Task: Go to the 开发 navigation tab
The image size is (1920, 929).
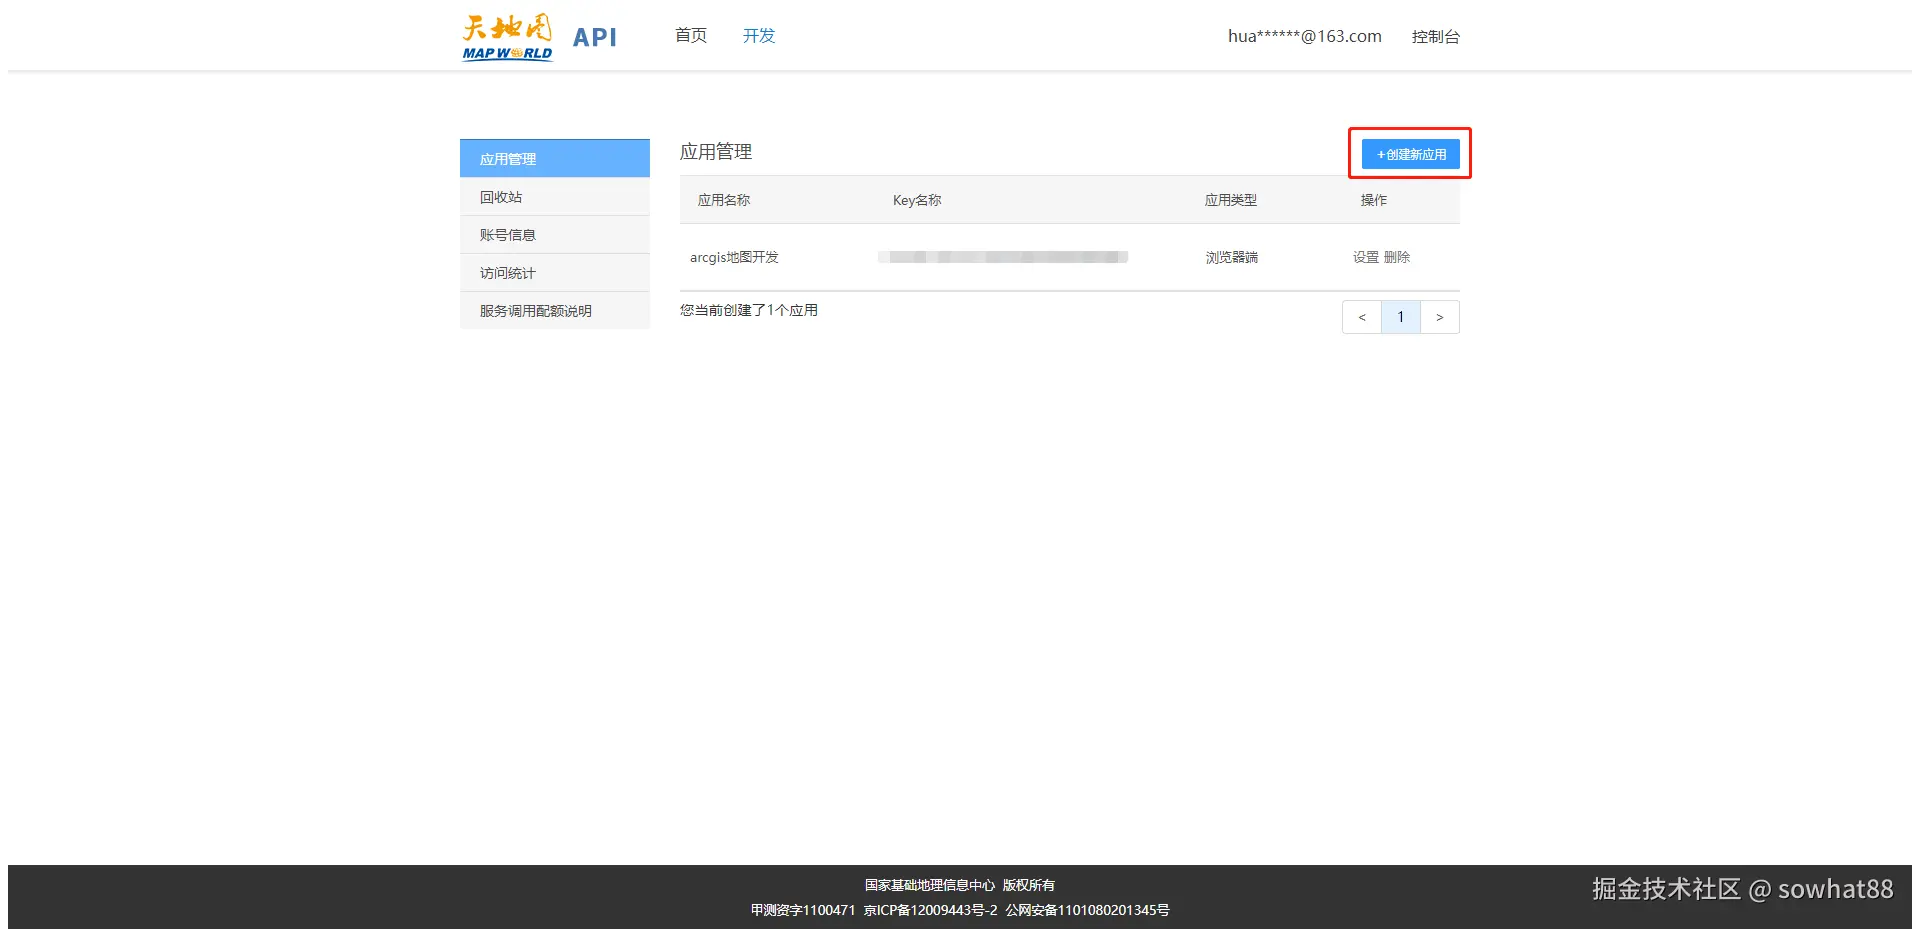Action: [x=759, y=36]
